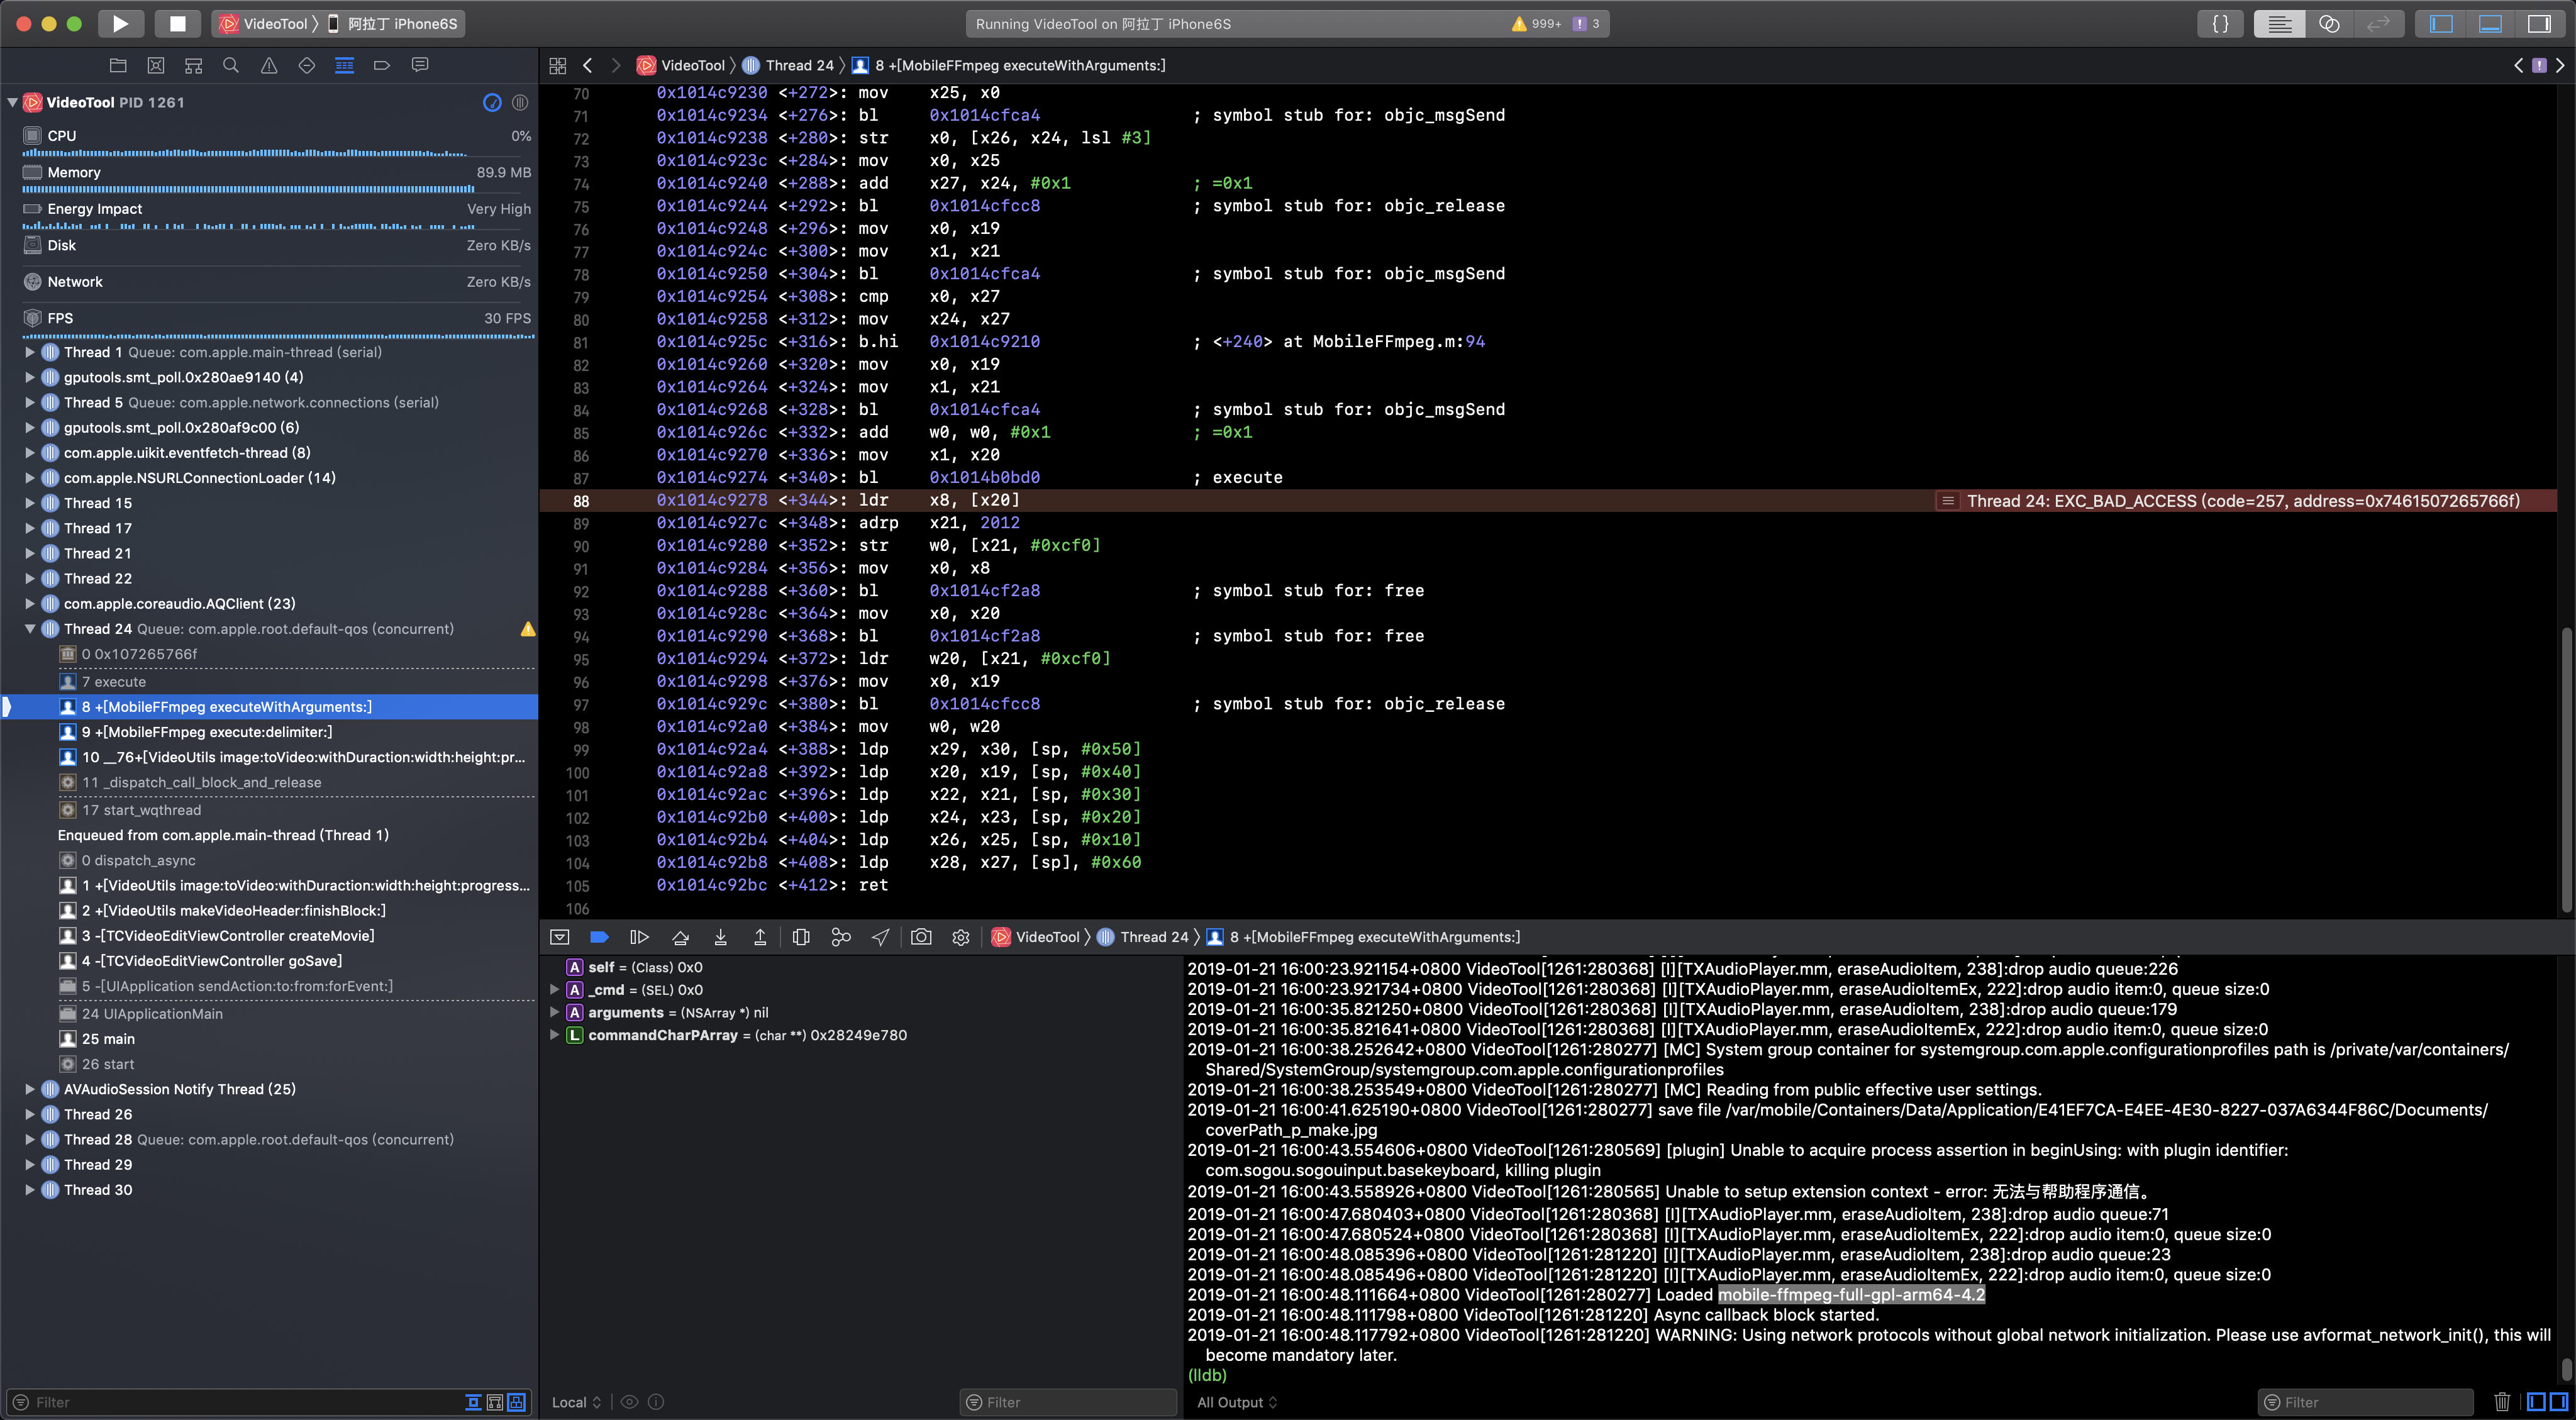Open debug view hierarchy inspector
2576x1420 pixels.
pyautogui.click(x=800, y=937)
